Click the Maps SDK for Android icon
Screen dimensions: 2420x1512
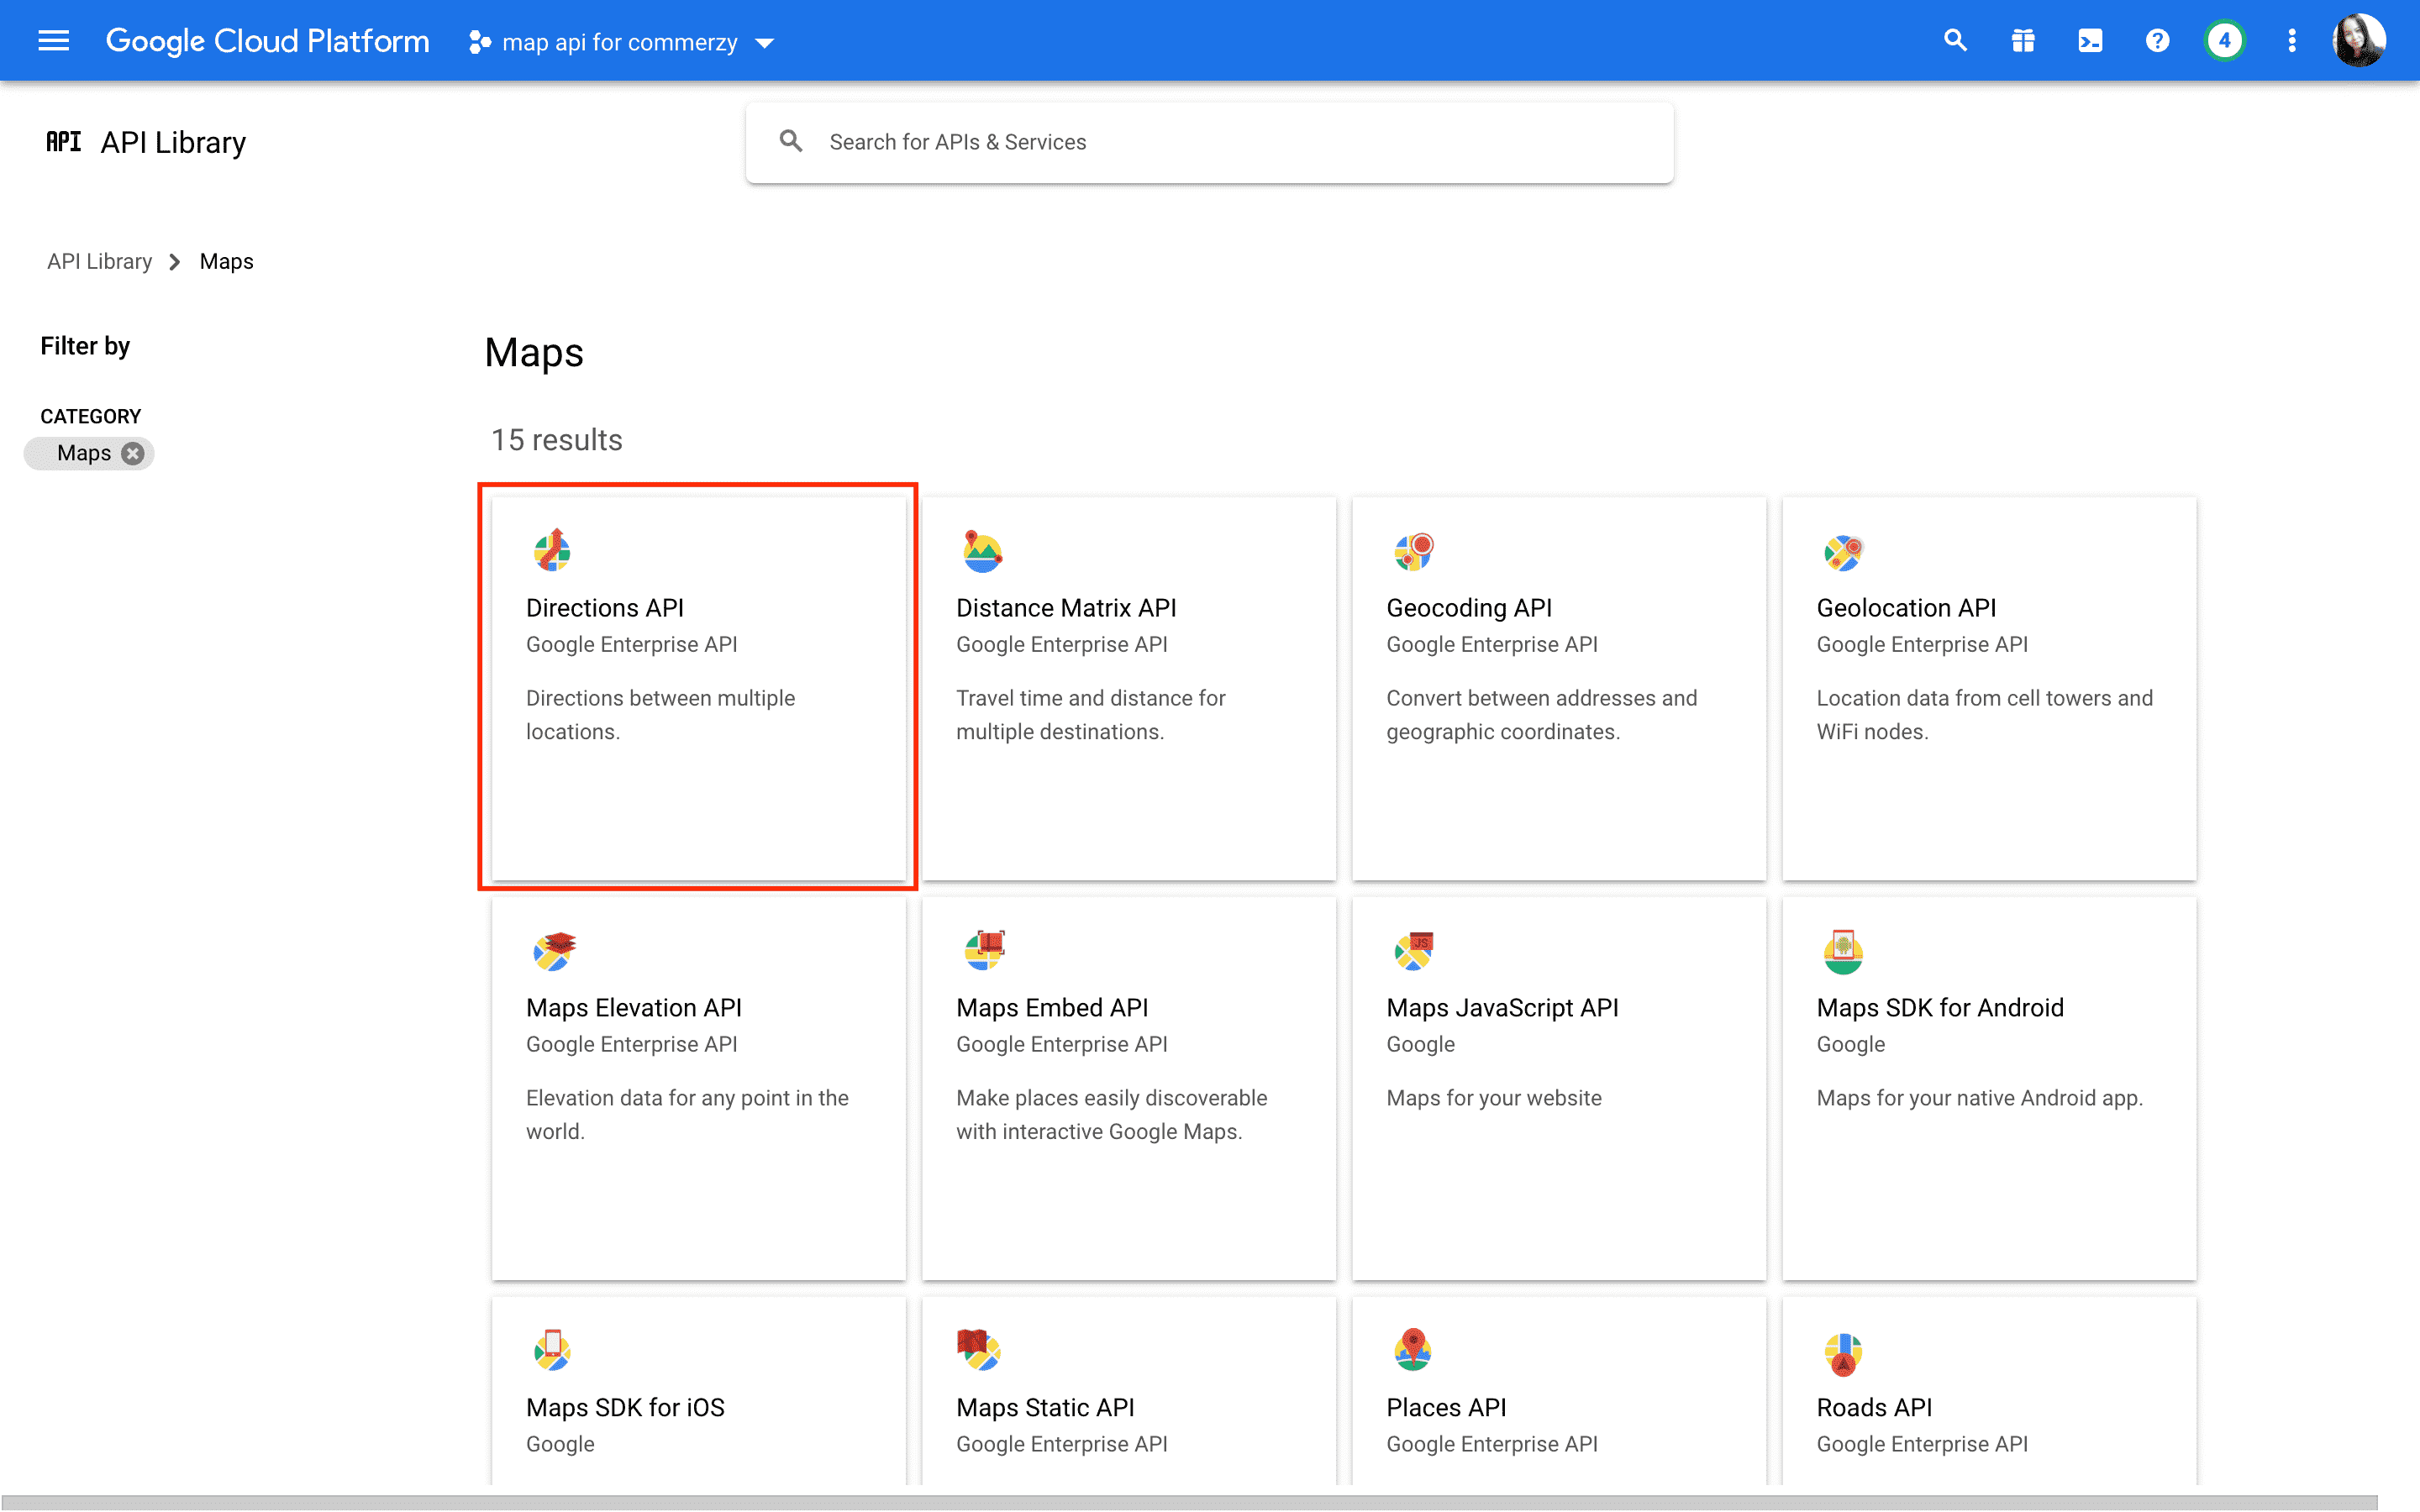[x=1843, y=950]
